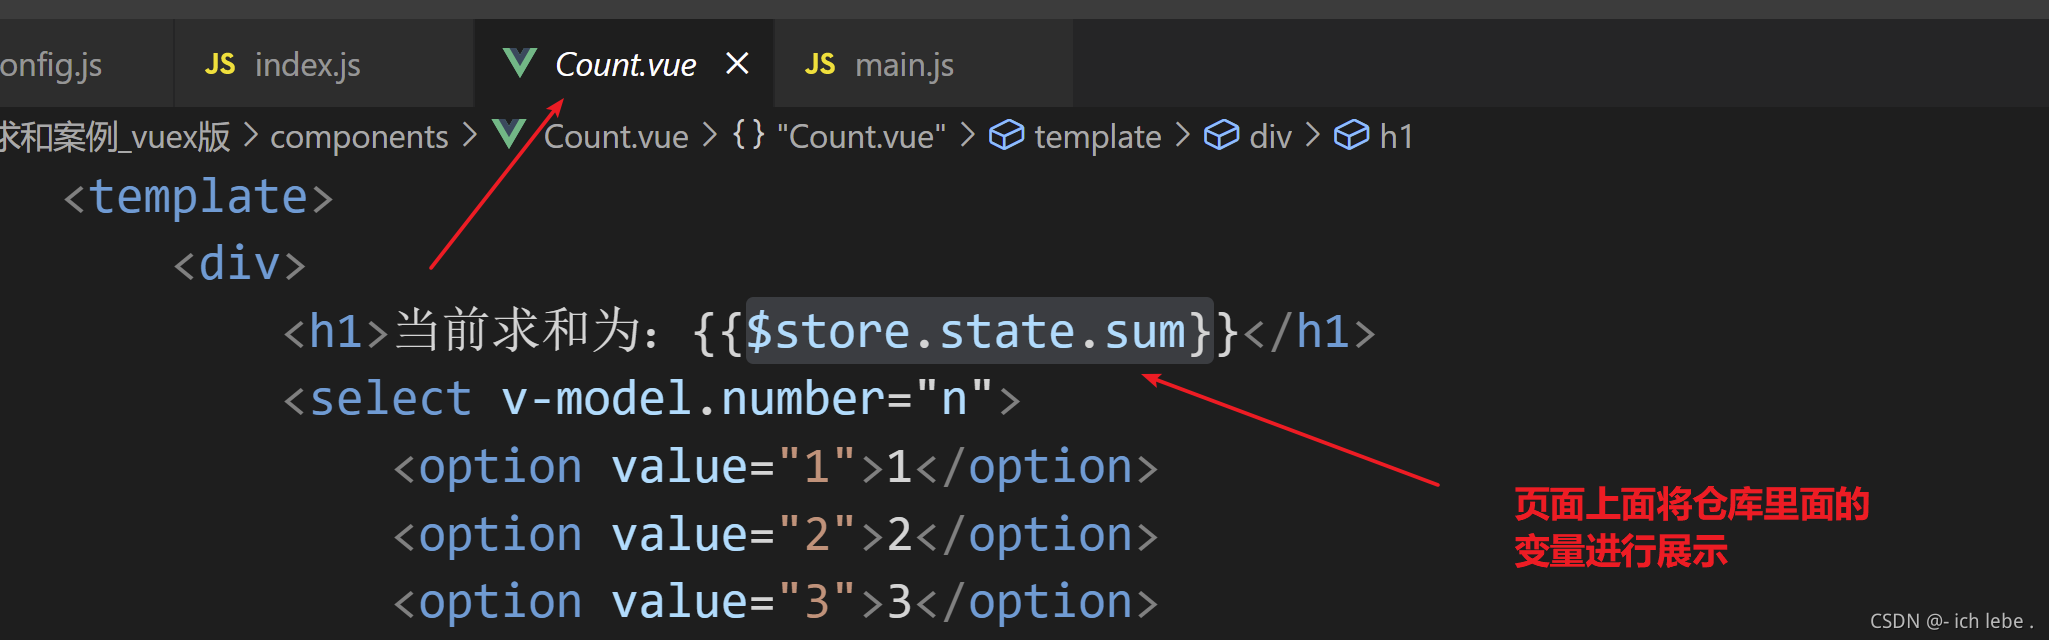
Task: Open the "Count.vue" symbol breadcrumb
Action: pyautogui.click(x=861, y=136)
